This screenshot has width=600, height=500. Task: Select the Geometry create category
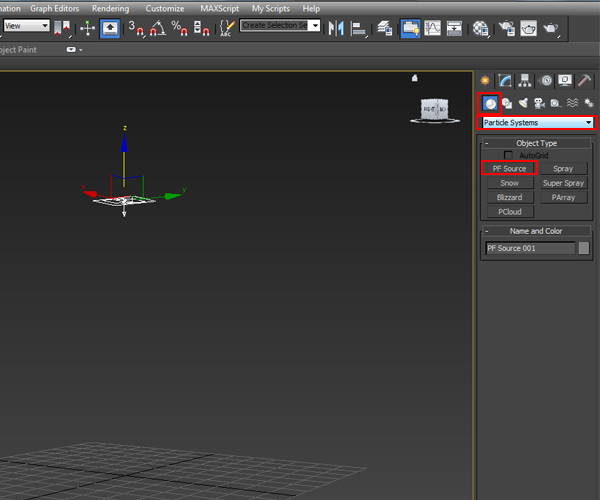[490, 104]
